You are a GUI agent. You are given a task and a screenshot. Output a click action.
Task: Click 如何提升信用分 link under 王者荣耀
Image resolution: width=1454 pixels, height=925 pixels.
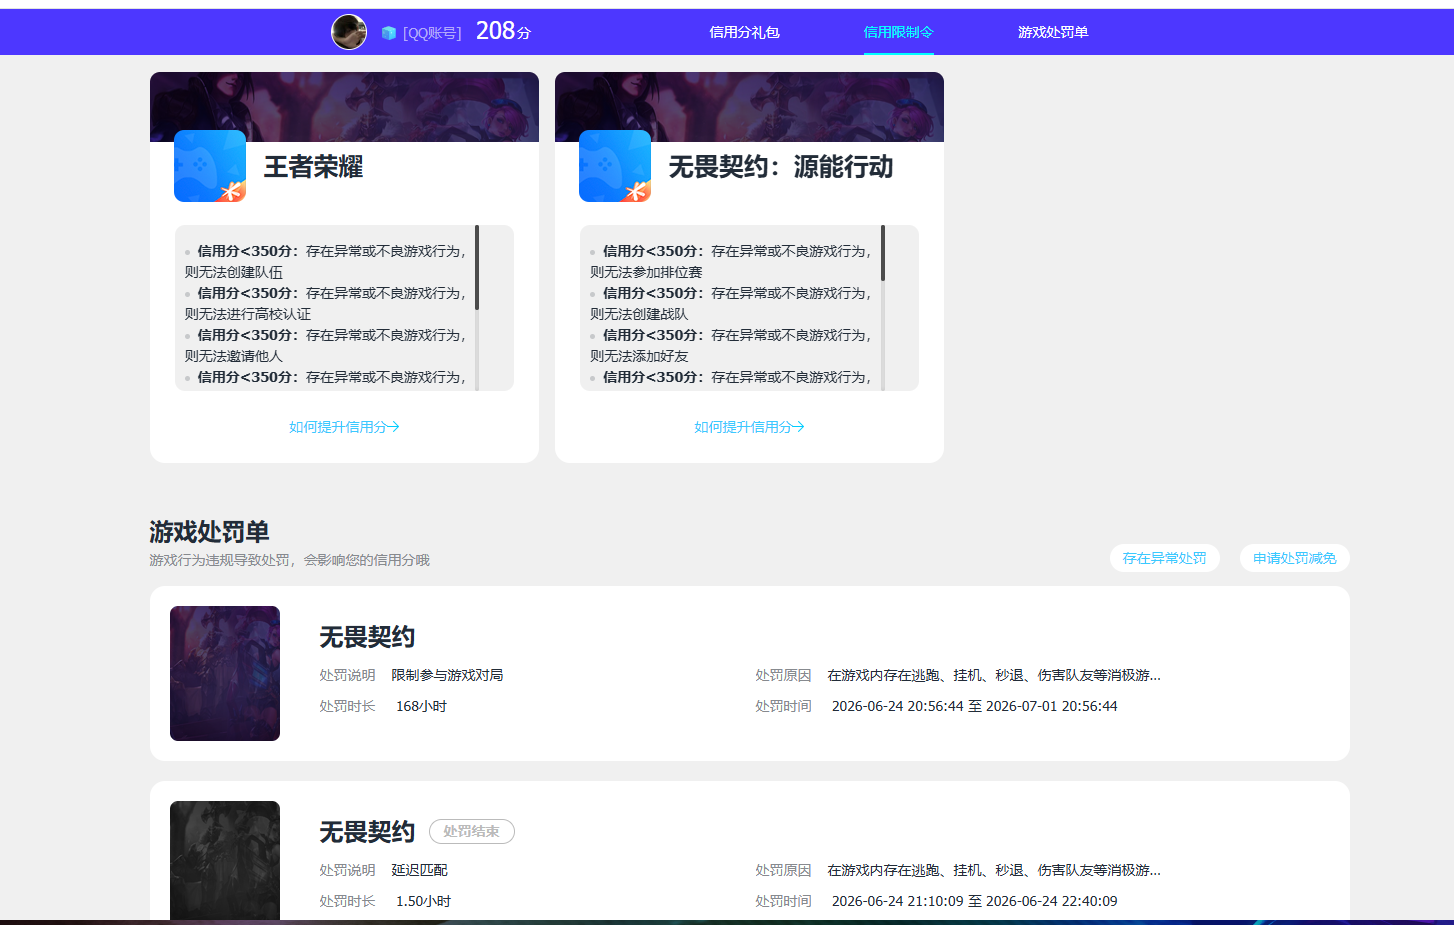(x=344, y=427)
